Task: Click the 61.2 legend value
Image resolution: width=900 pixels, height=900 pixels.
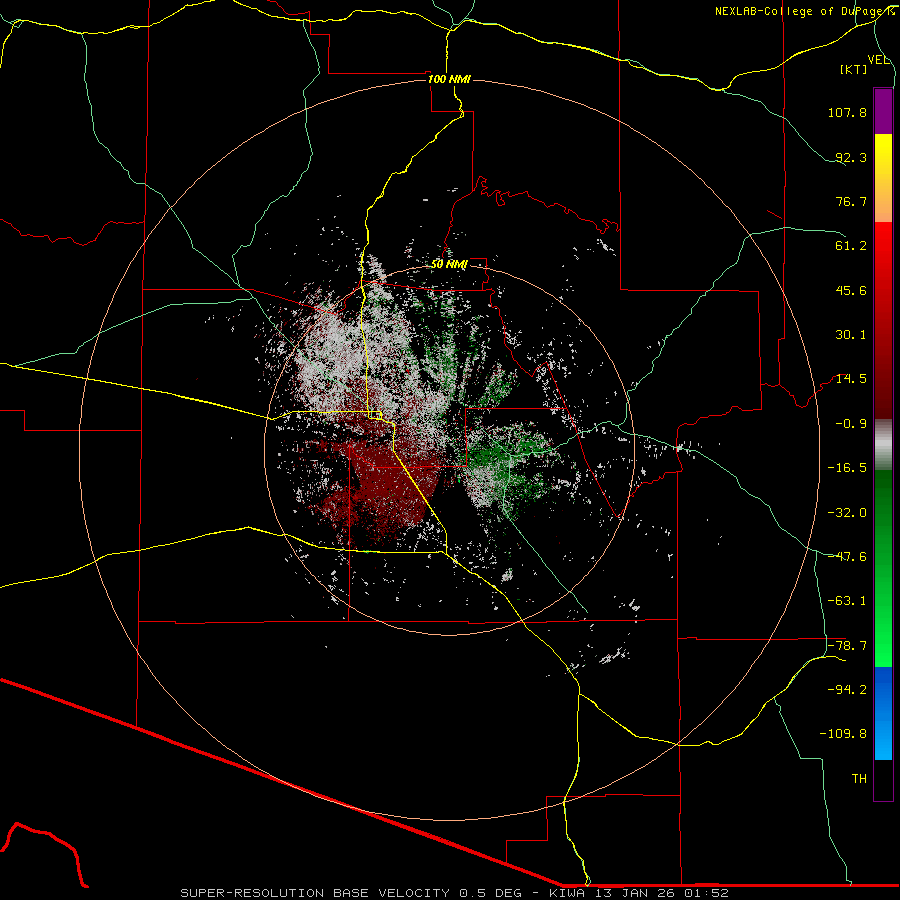Action: point(851,246)
